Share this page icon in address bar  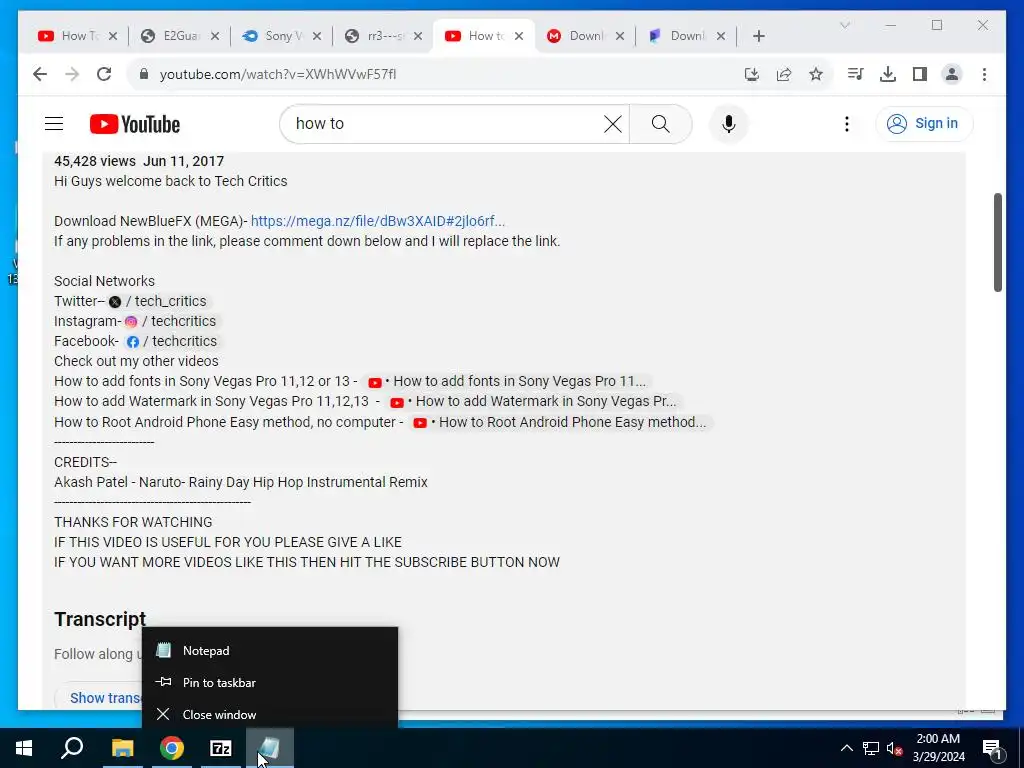784,74
